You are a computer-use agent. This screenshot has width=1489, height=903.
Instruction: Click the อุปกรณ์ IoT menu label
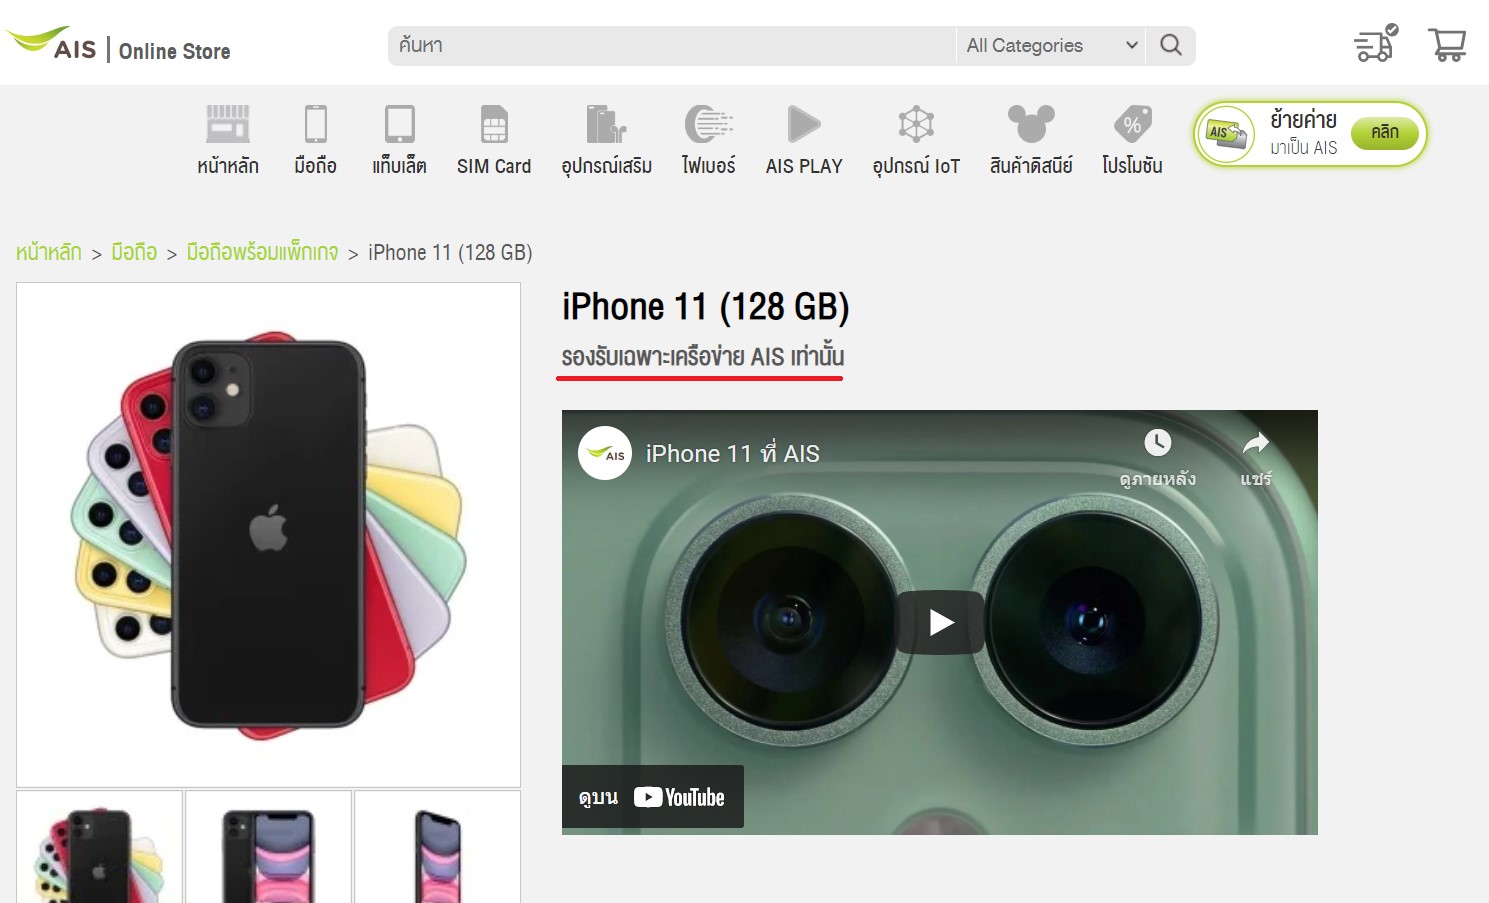coord(916,166)
